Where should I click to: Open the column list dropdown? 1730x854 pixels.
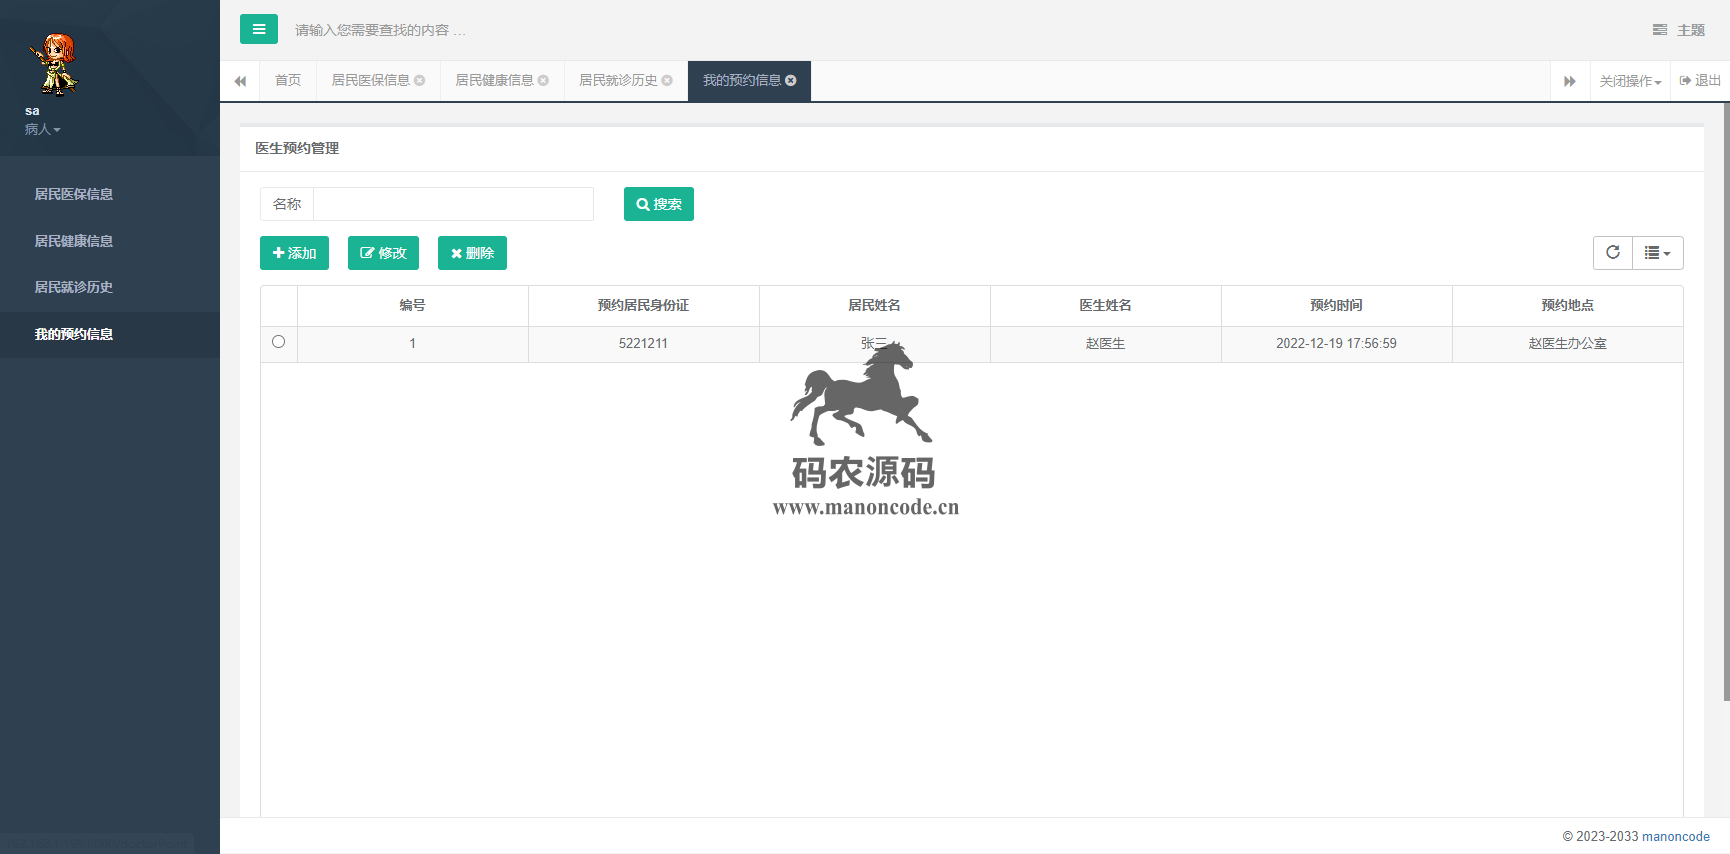[1657, 253]
